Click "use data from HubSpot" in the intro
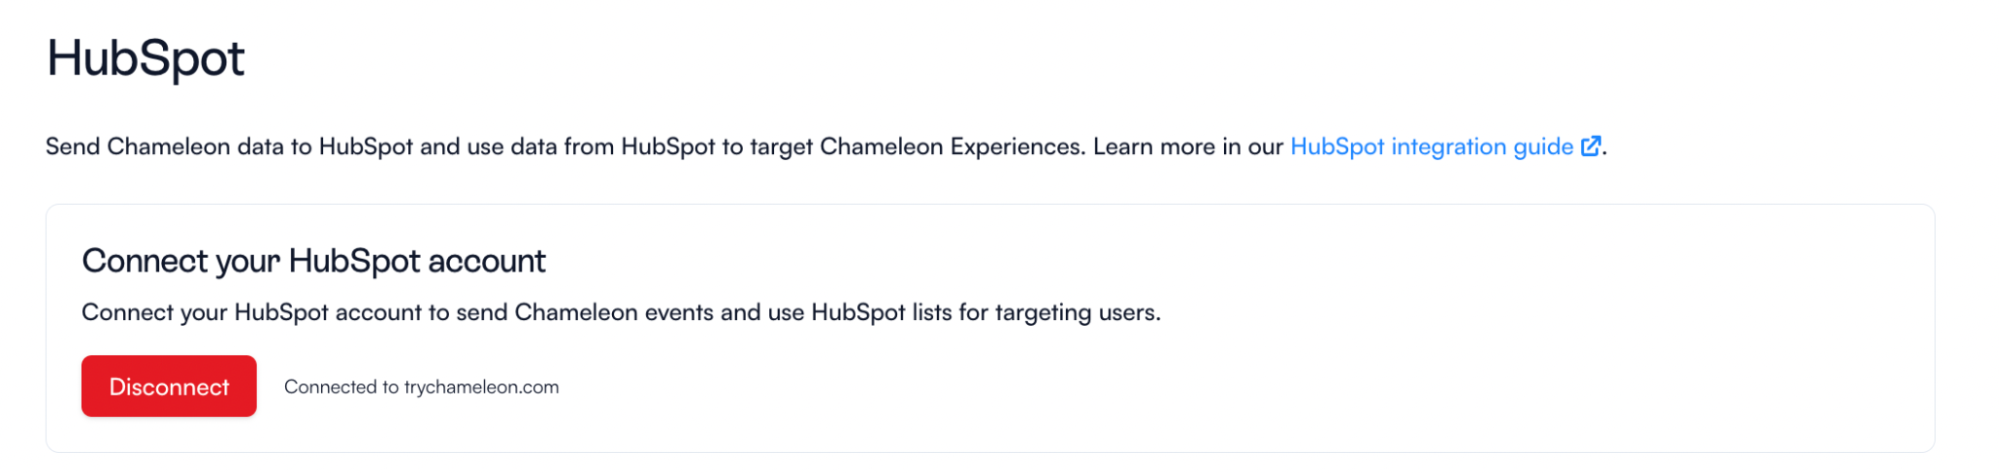The height and width of the screenshot is (474, 1999). tap(590, 147)
